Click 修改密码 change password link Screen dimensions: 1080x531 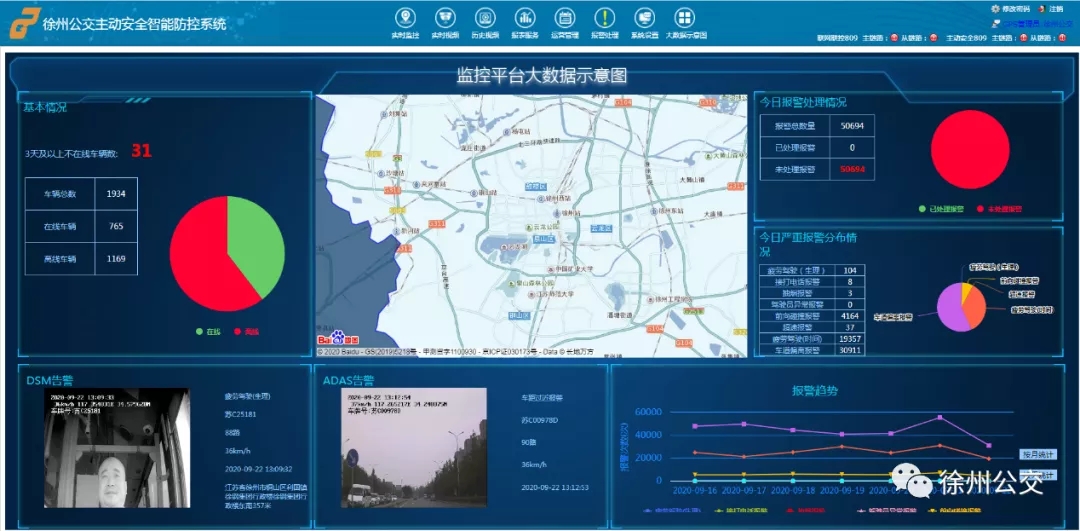[1013, 8]
